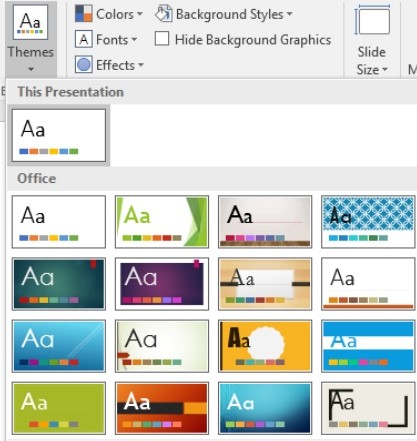Open the Colors dropdown
The height and width of the screenshot is (441, 417).
click(x=109, y=14)
